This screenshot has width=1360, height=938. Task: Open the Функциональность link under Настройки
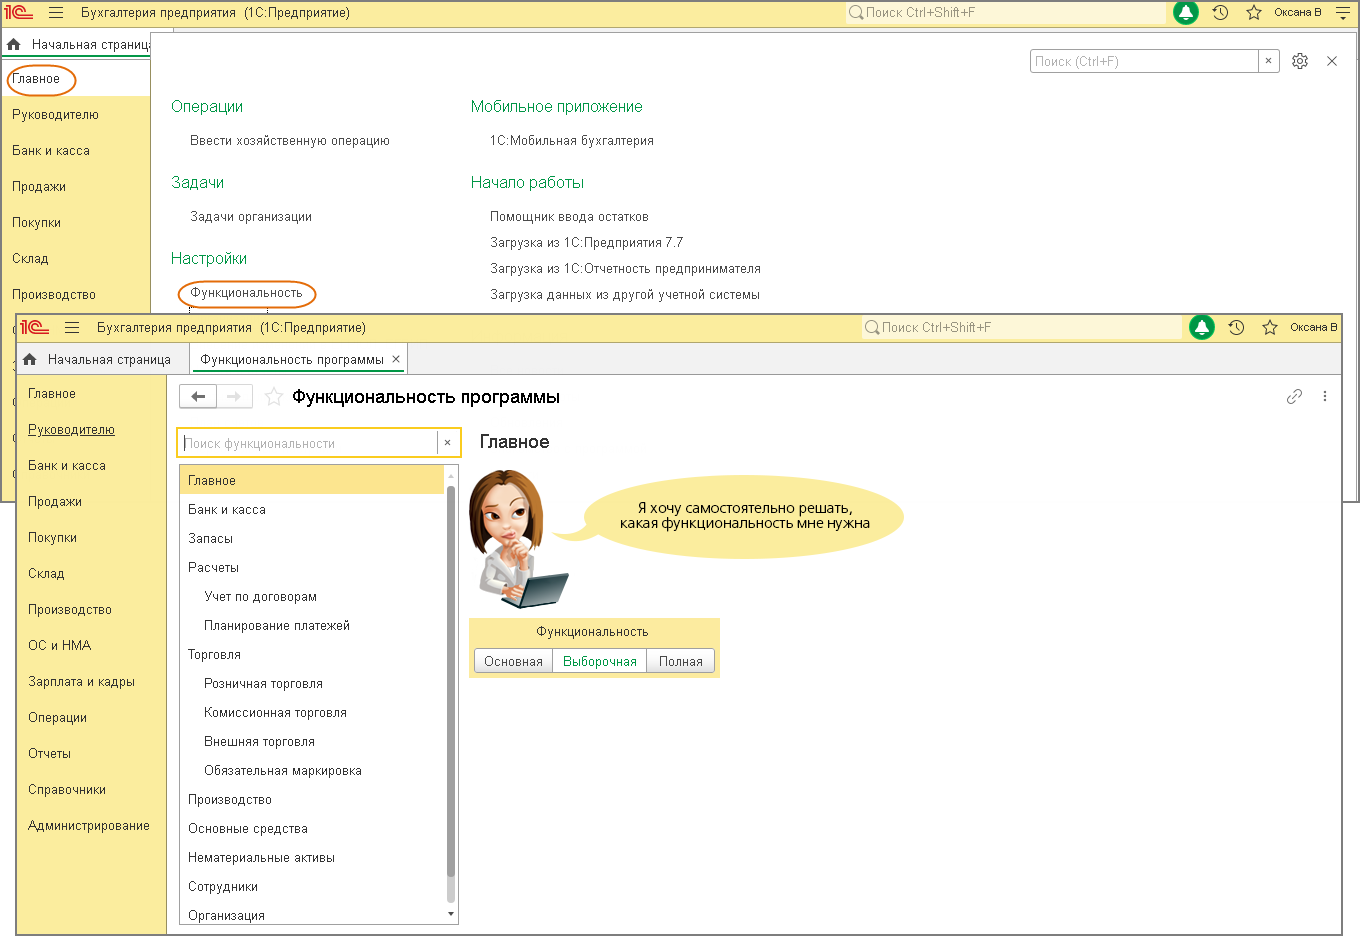(246, 293)
